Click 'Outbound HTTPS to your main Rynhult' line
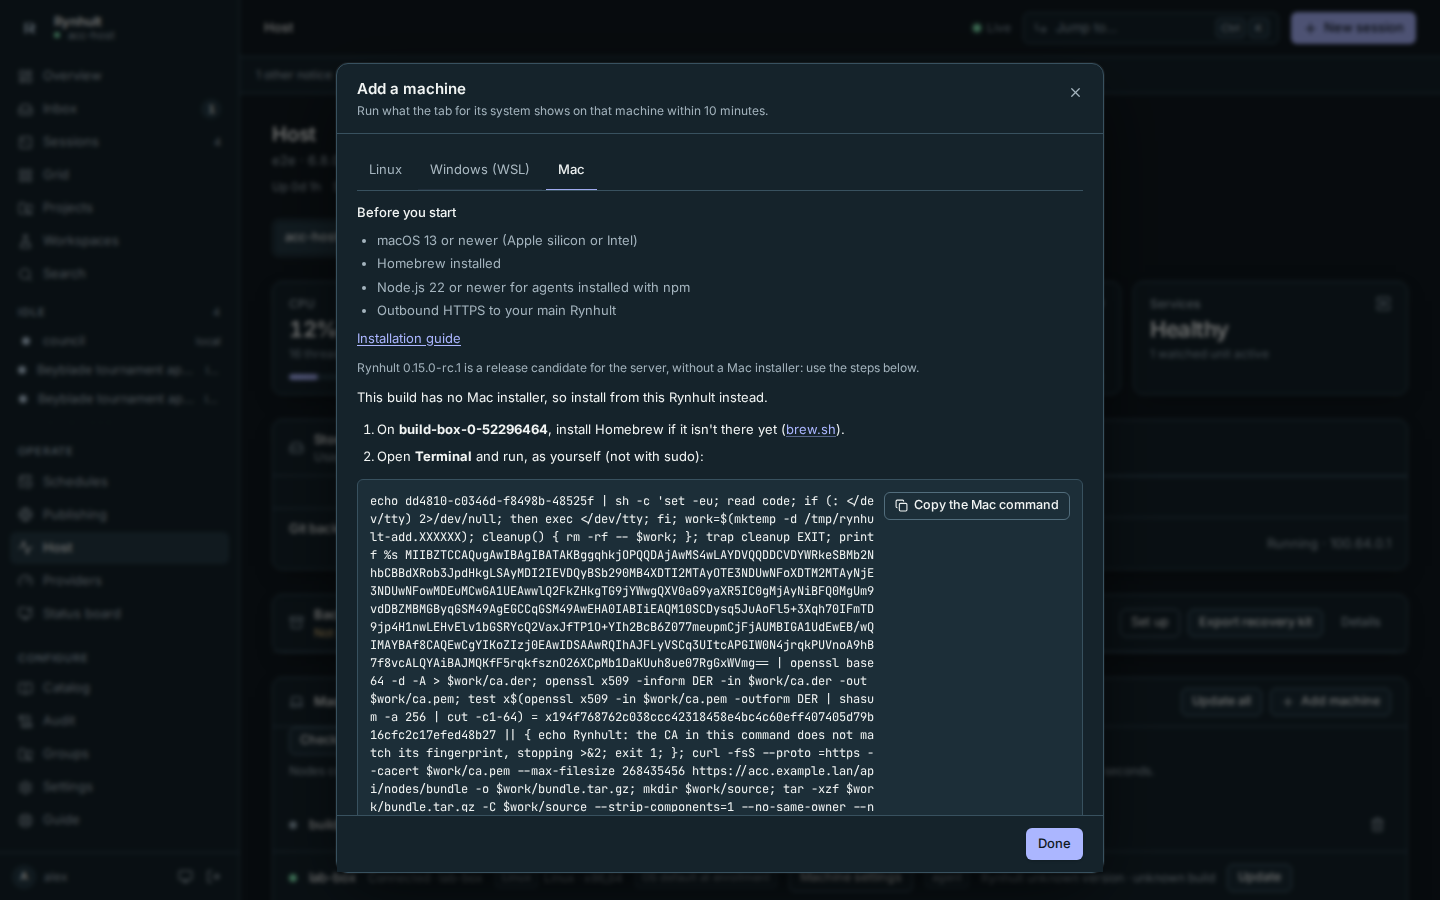 pos(496,311)
